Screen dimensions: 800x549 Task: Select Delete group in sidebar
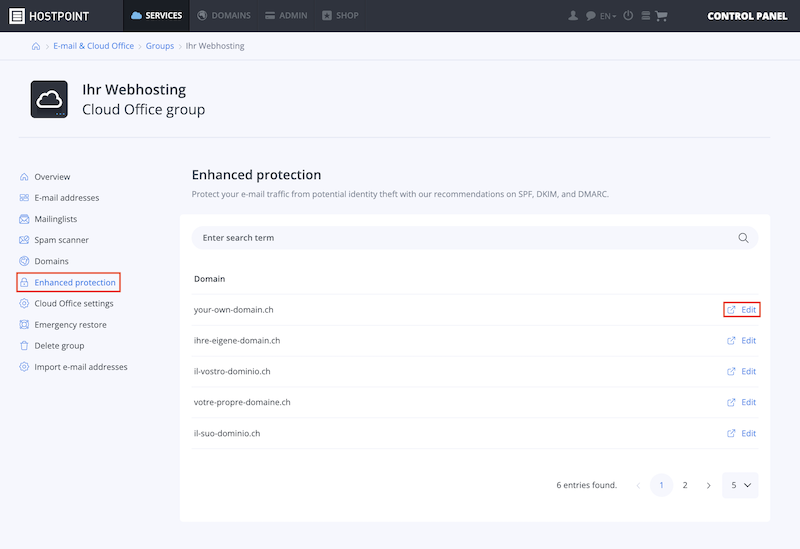[x=59, y=345]
